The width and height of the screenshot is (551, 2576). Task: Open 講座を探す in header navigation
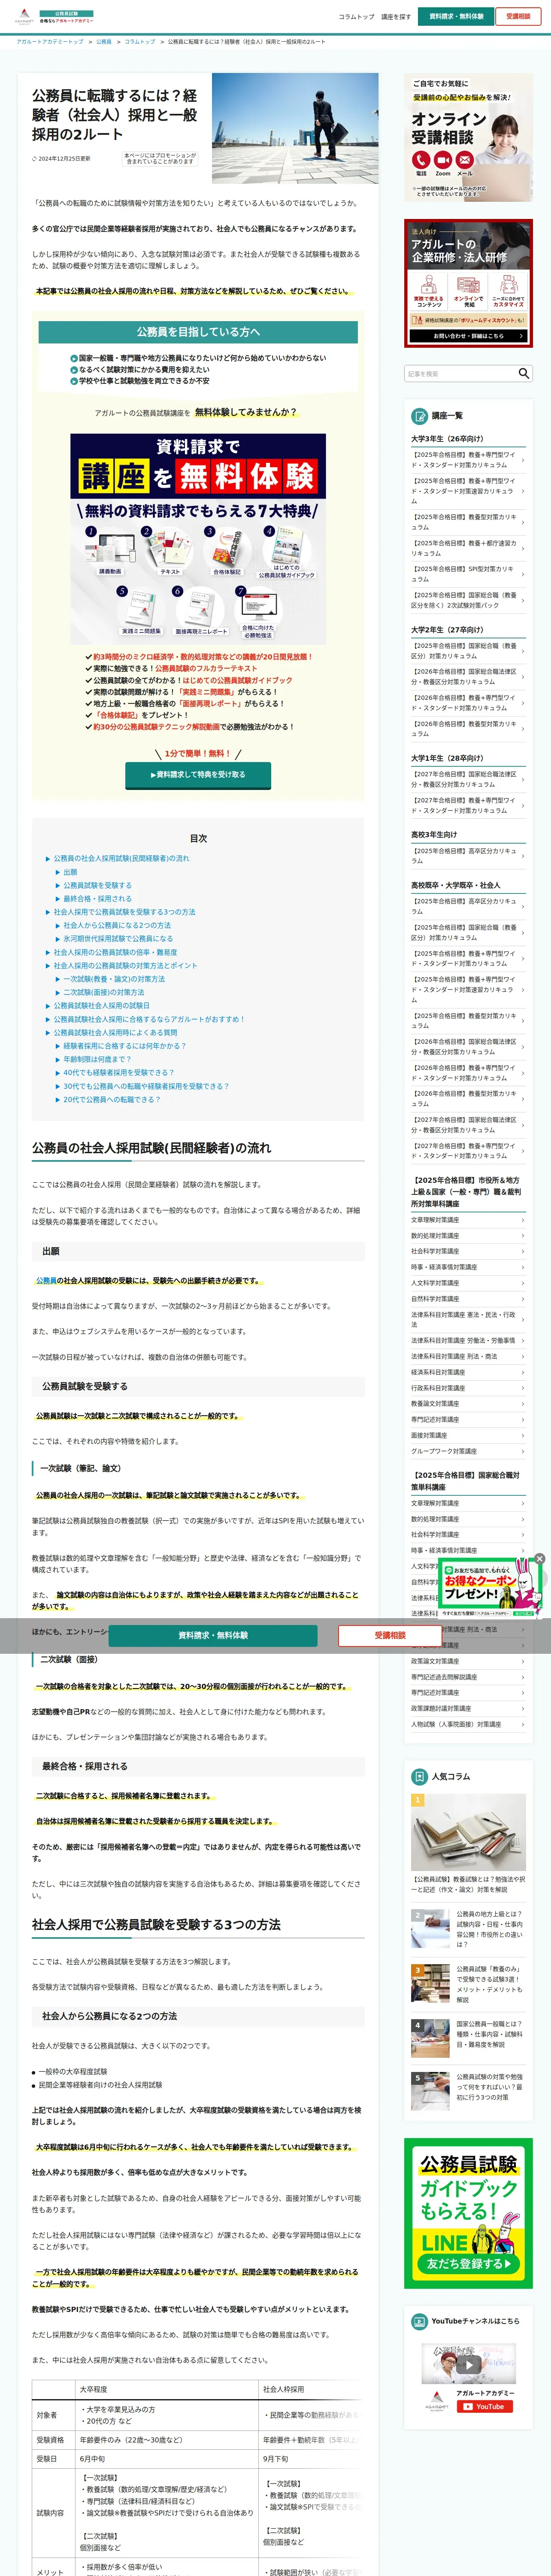(396, 17)
